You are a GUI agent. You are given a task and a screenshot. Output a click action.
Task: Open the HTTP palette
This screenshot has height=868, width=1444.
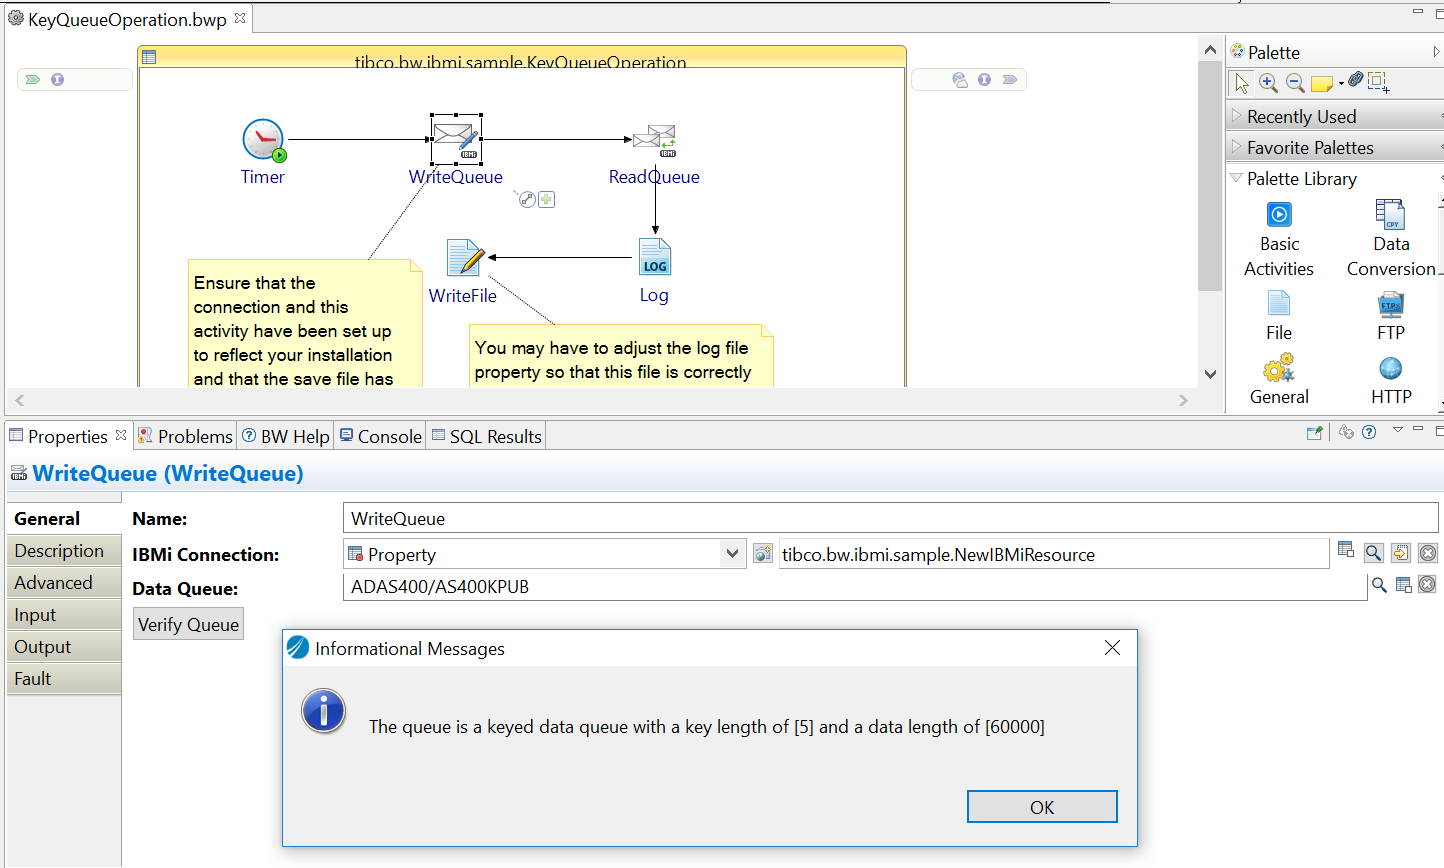[x=1391, y=380]
